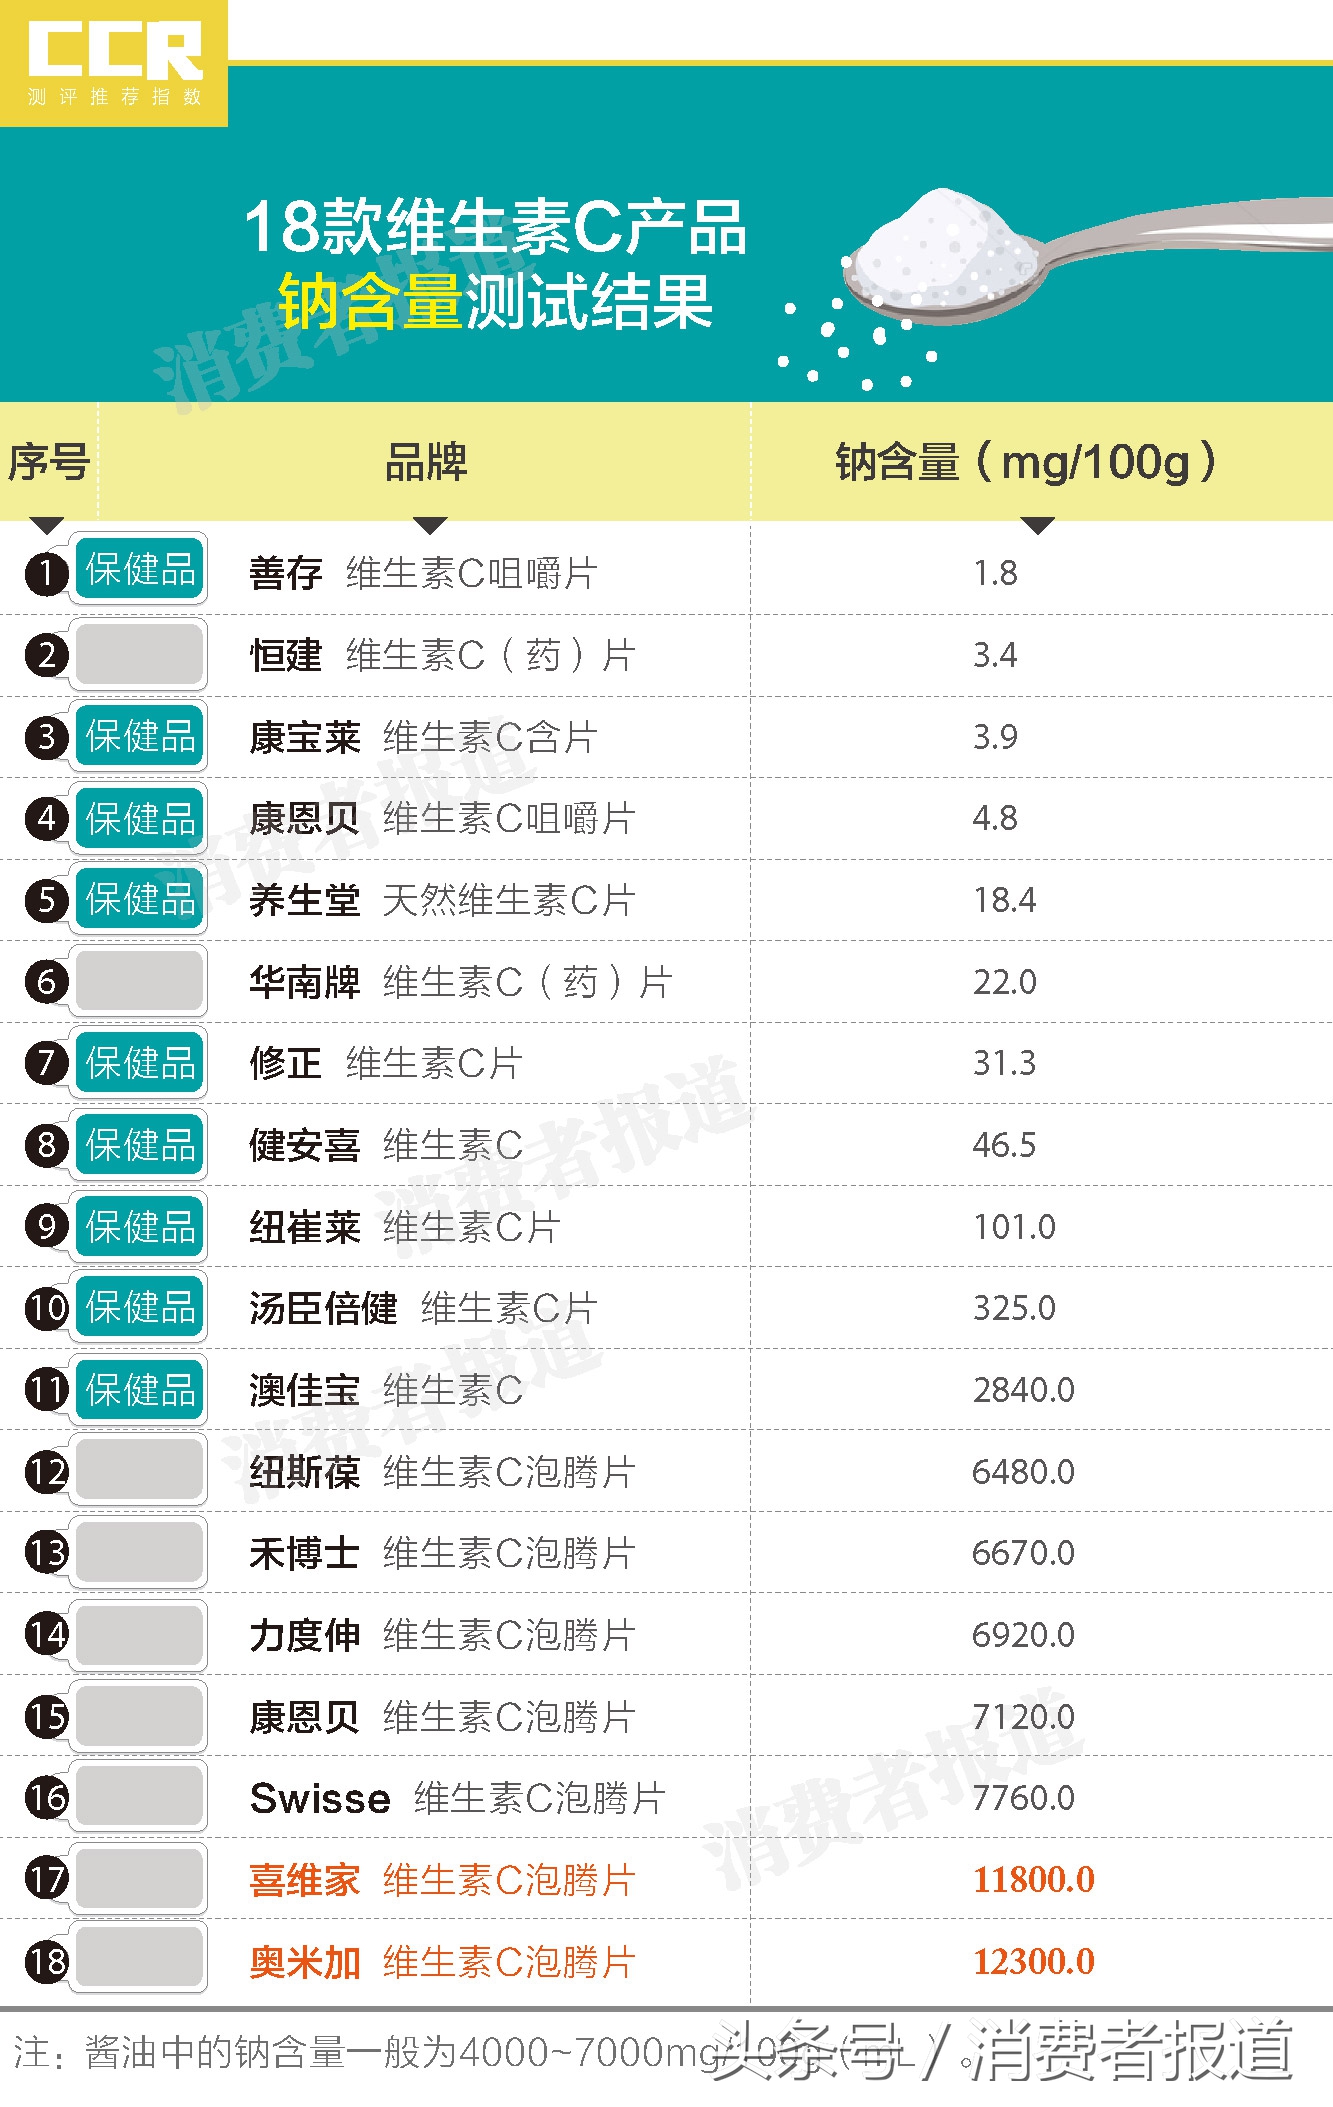The image size is (1333, 2107).
Task: Select the number 17 circle badge
Action: click(x=46, y=1880)
